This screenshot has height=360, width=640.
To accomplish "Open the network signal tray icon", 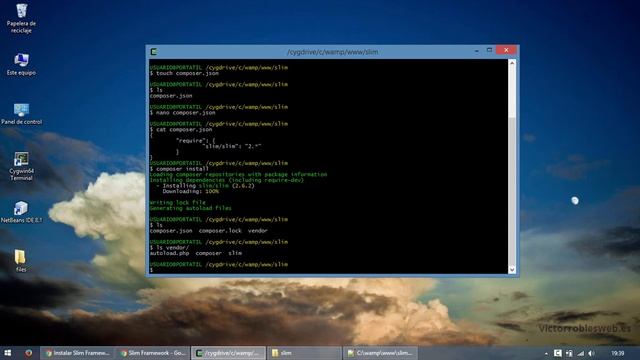I will coord(580,353).
